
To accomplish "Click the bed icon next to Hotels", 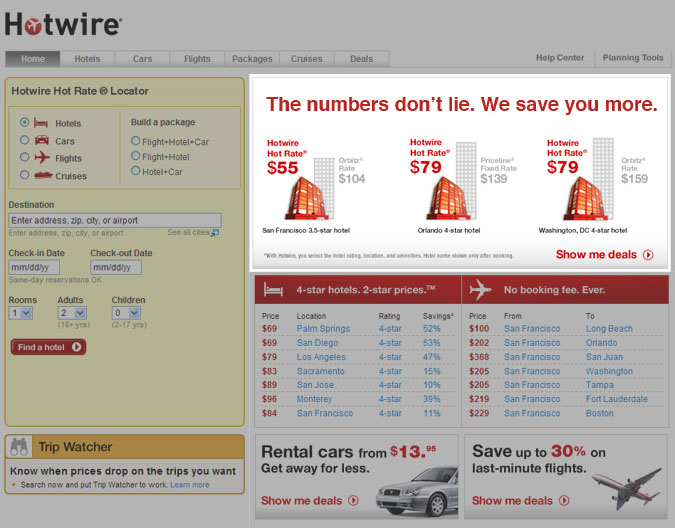I will click(41, 123).
